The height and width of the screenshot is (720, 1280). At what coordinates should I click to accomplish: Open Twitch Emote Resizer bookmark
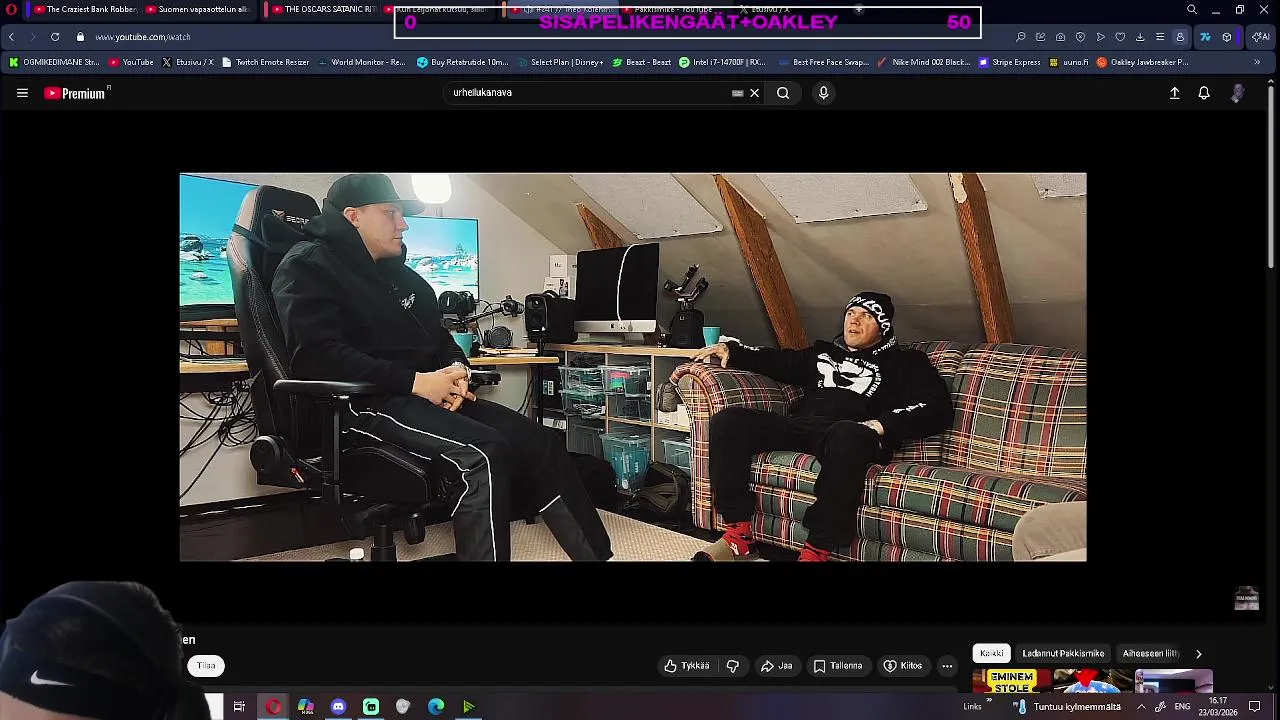pyautogui.click(x=266, y=62)
